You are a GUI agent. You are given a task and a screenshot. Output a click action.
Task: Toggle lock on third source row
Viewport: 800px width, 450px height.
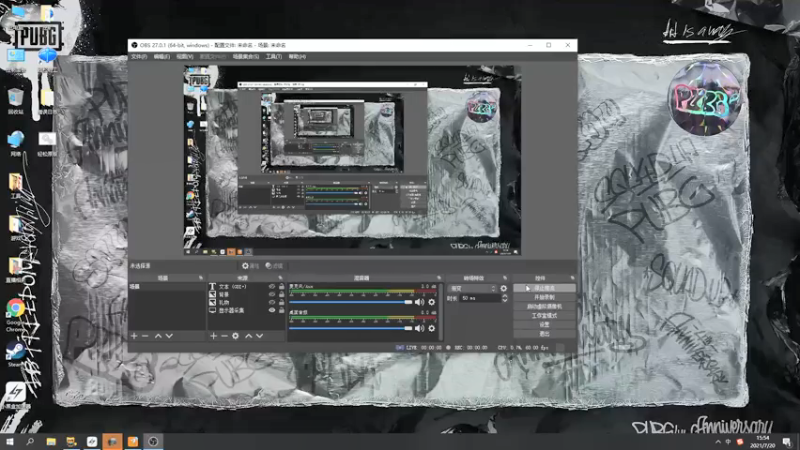click(281, 302)
